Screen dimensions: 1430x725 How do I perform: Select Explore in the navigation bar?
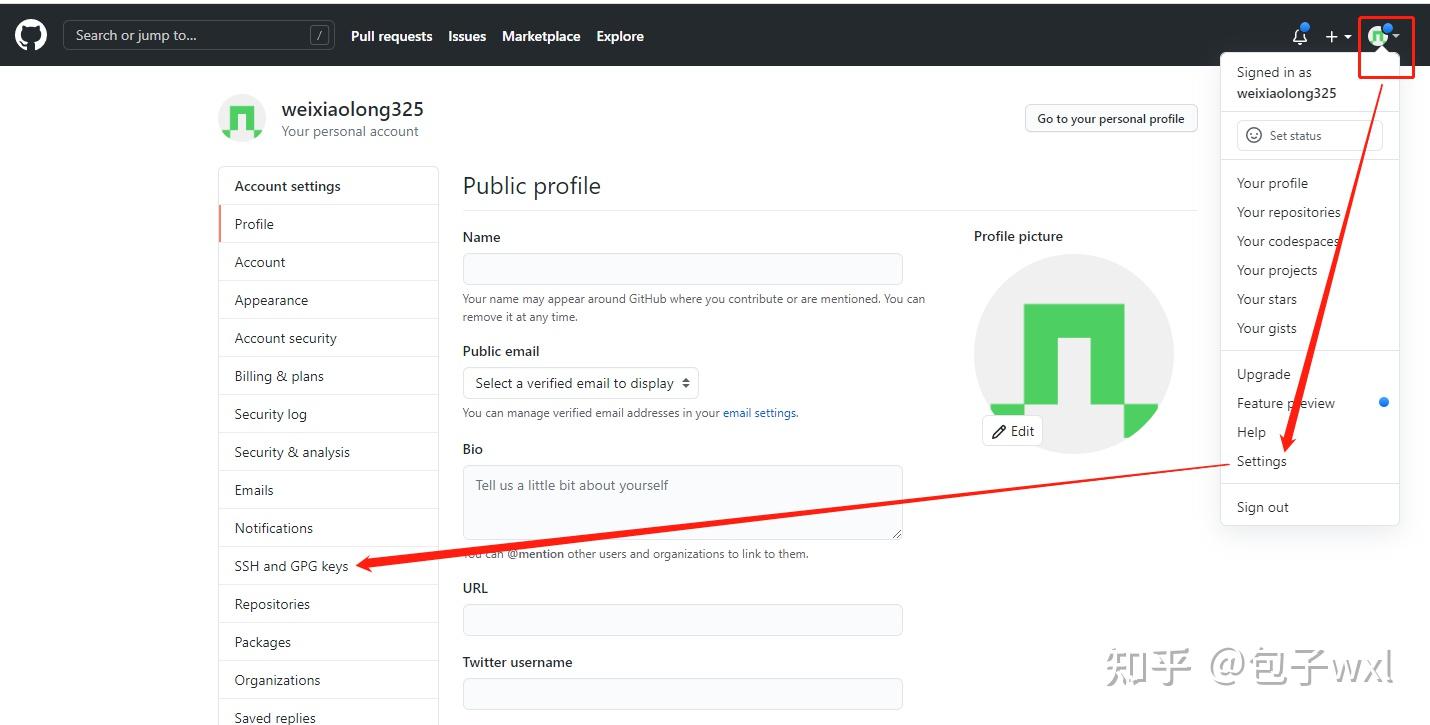pos(619,36)
